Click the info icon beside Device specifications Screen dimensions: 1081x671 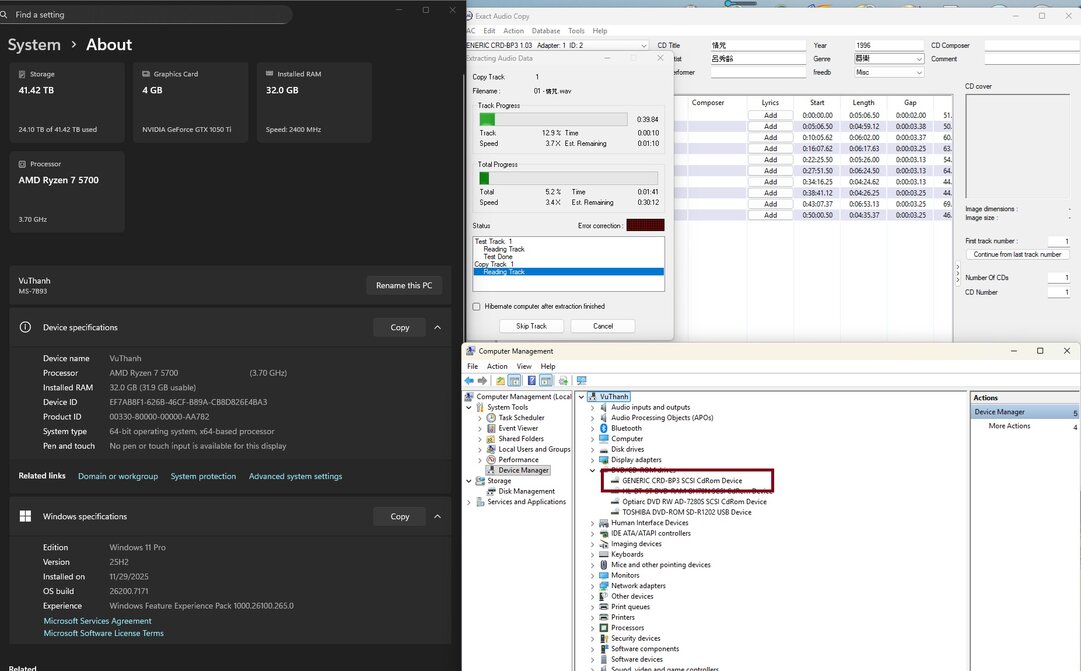(26, 327)
